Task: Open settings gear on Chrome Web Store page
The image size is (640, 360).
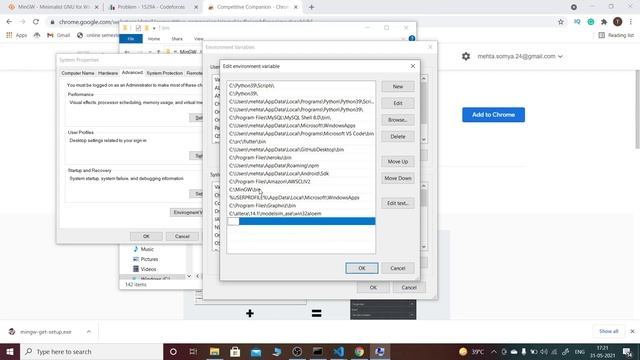Action: point(466,56)
